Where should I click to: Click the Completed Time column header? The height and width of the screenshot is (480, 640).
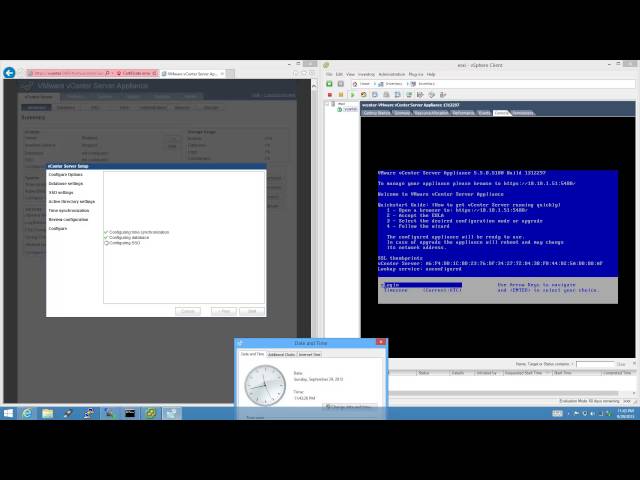coord(617,373)
